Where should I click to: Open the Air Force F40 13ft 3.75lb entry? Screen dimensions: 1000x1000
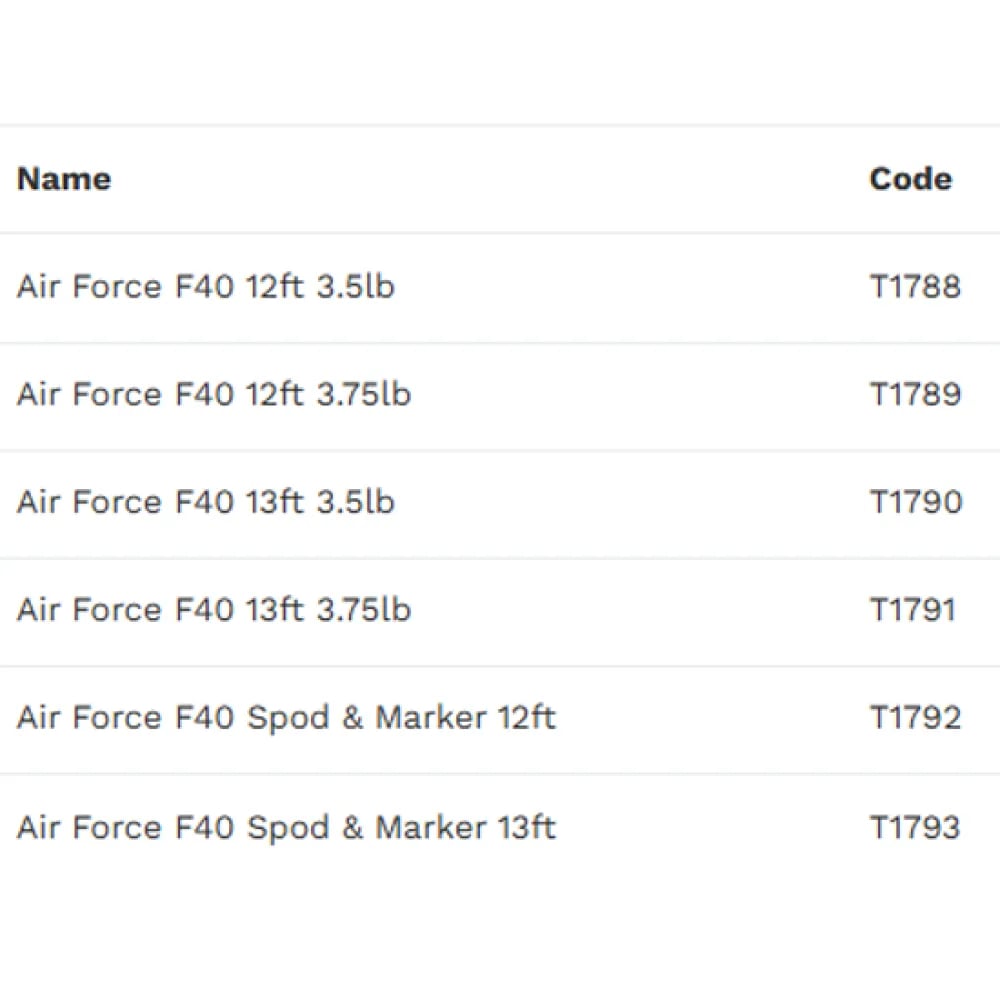[214, 610]
